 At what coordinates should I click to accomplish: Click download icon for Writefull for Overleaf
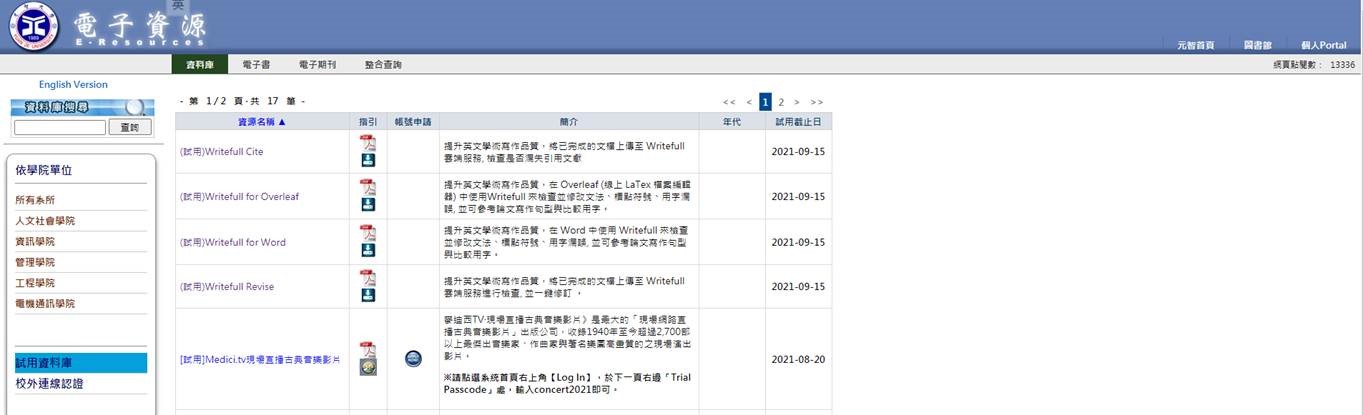click(368, 205)
